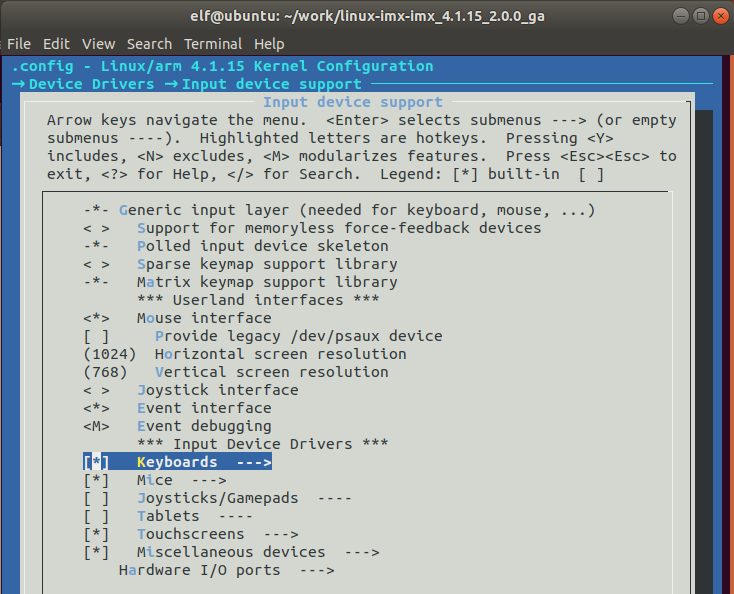This screenshot has height=594, width=734.
Task: Toggle the legacy /dev/psaux device checkbox
Action: 96,336
